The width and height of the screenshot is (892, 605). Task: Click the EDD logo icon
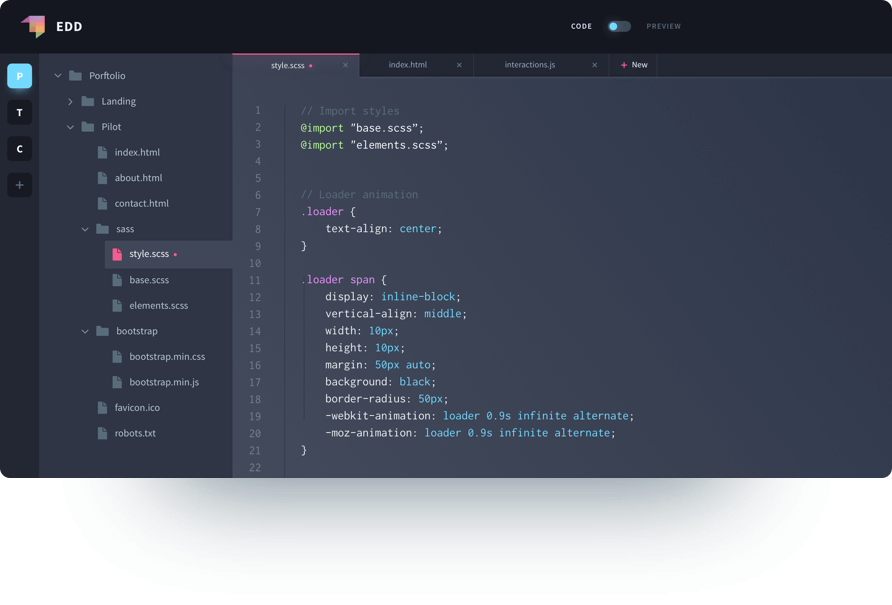tap(33, 26)
